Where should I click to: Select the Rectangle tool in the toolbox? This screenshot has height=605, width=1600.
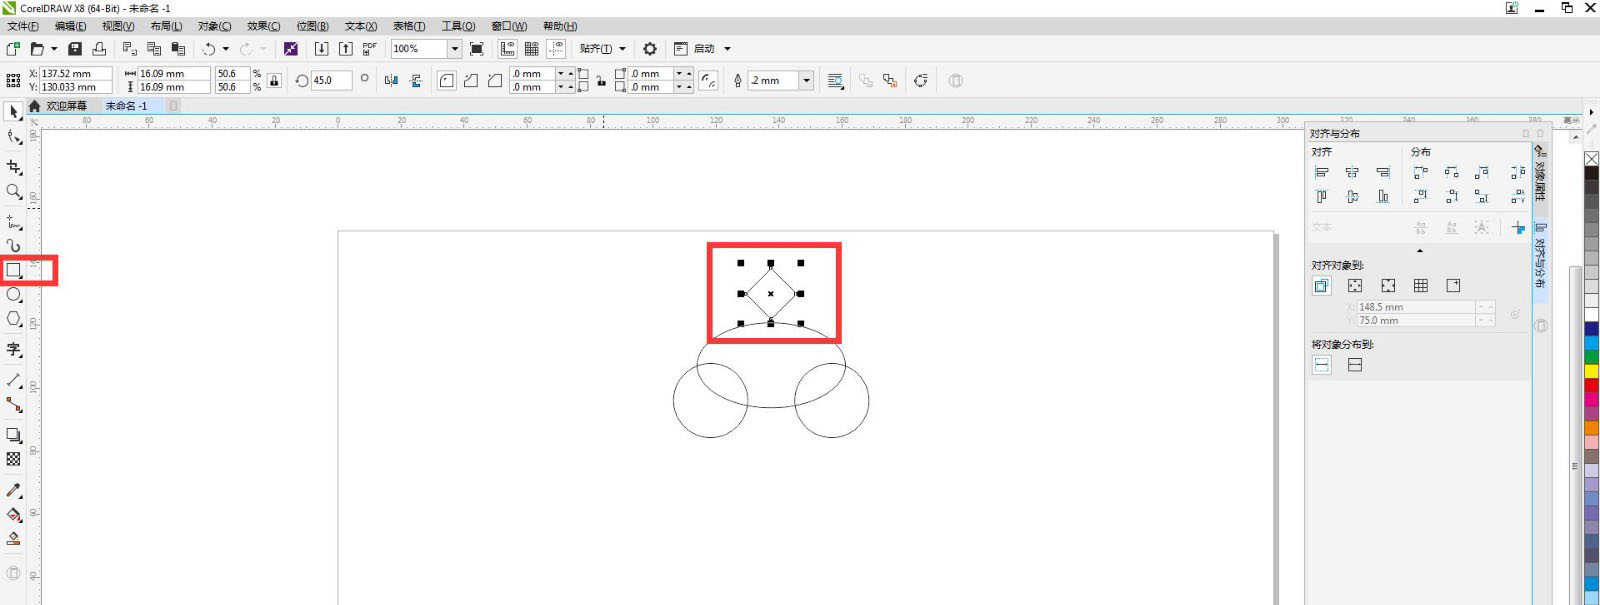[x=14, y=270]
